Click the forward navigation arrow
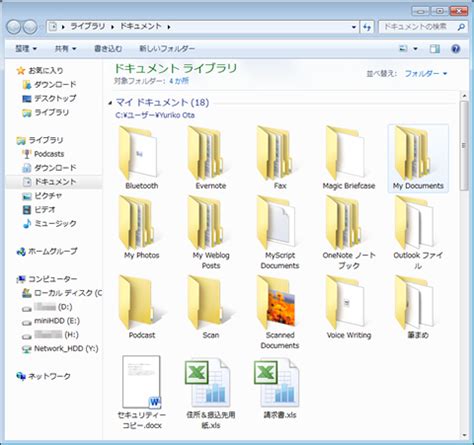 [30, 27]
